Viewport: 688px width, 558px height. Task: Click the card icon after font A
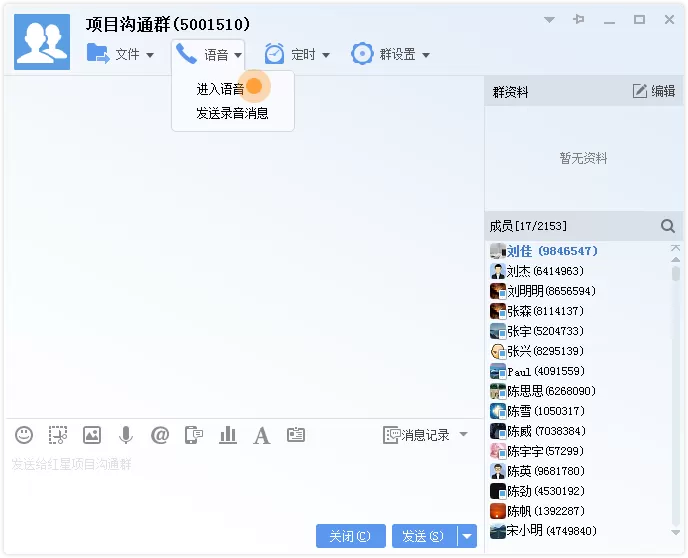296,435
